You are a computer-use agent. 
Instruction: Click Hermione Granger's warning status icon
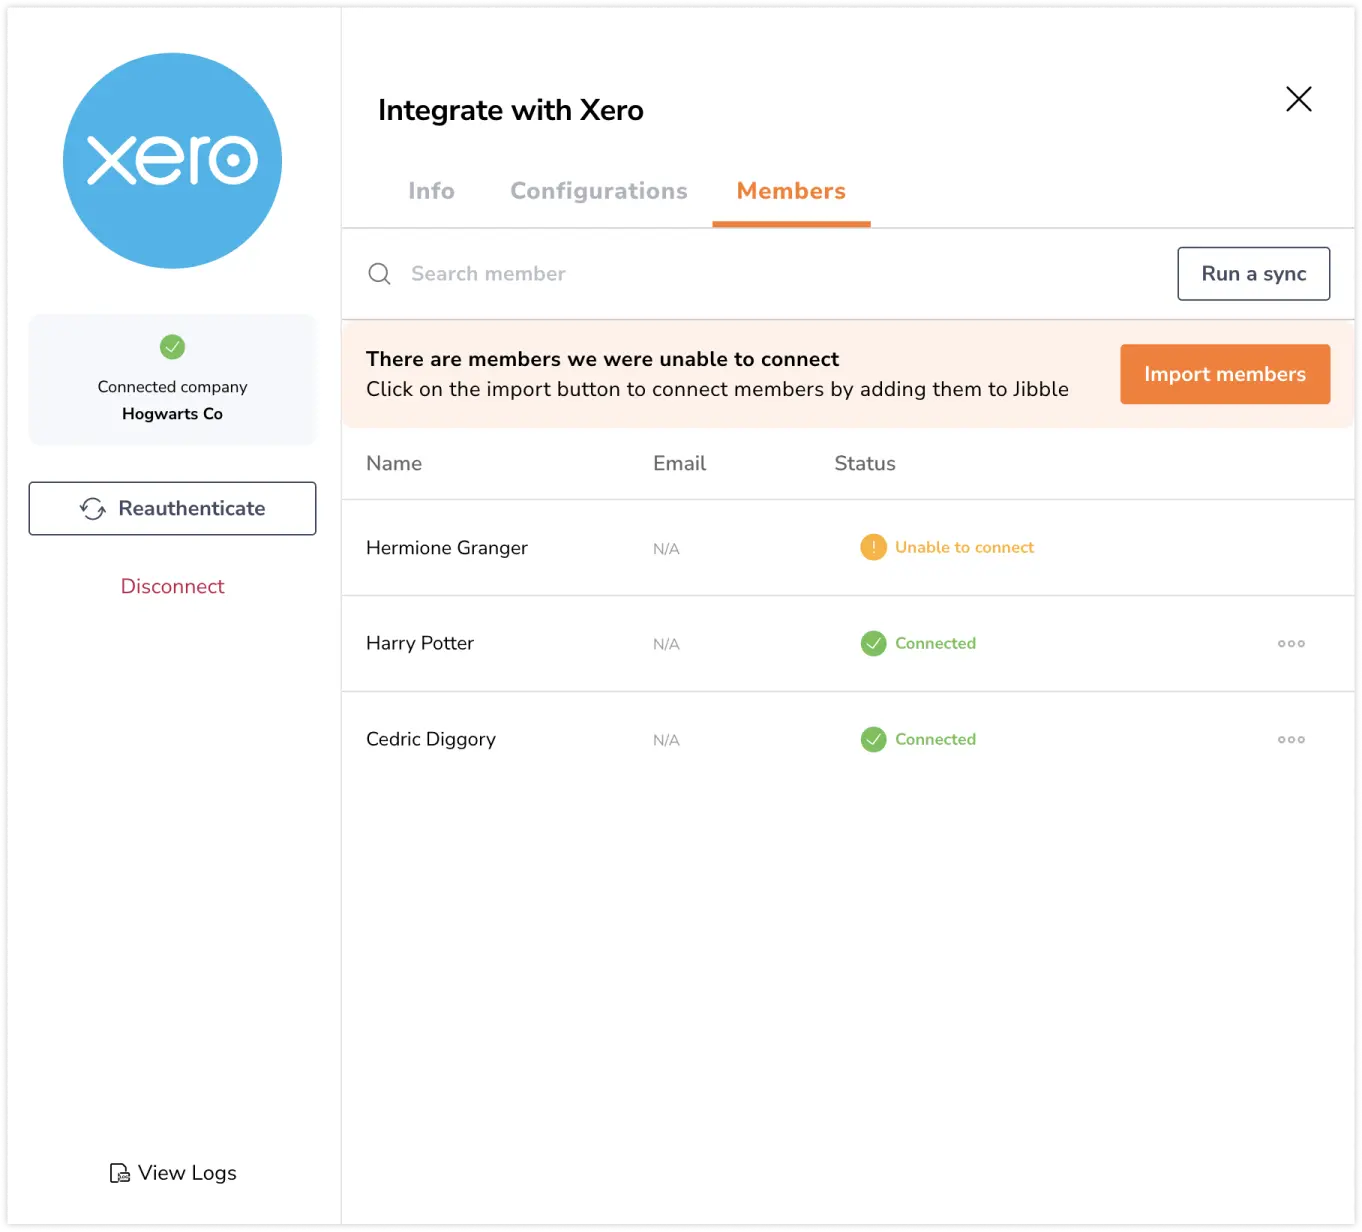[x=873, y=548]
